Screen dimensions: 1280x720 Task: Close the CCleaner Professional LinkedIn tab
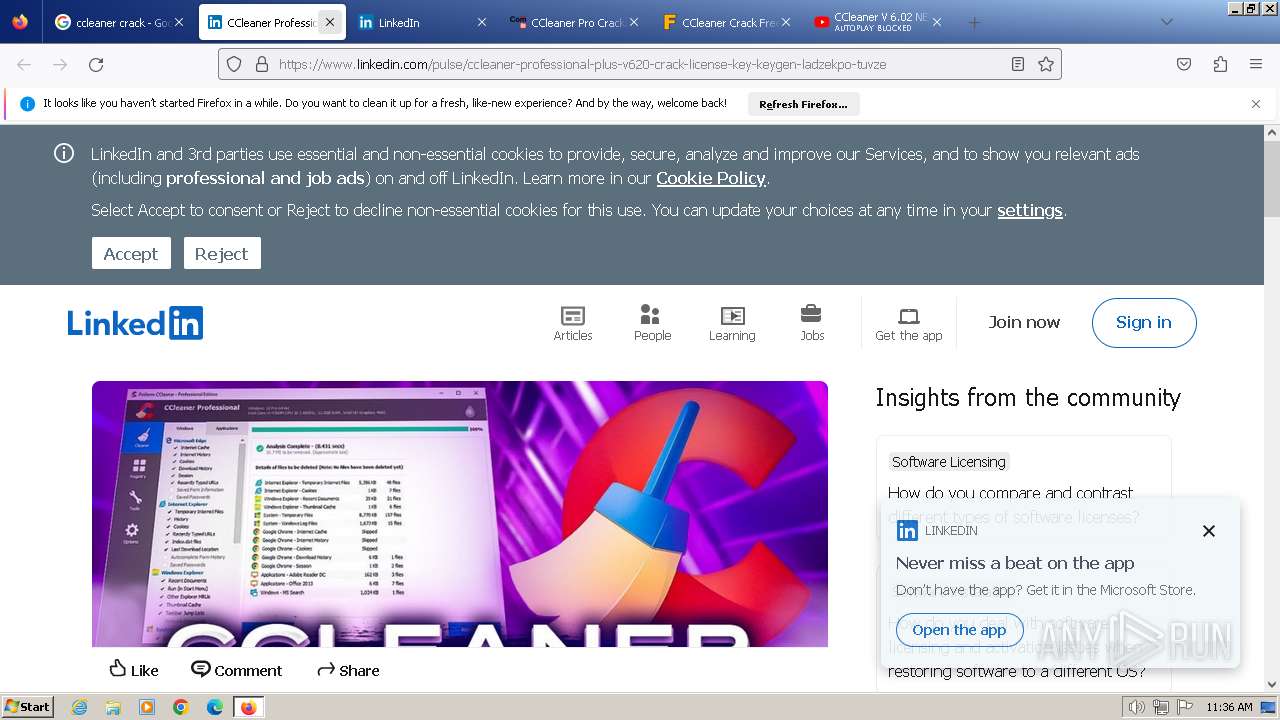[330, 22]
